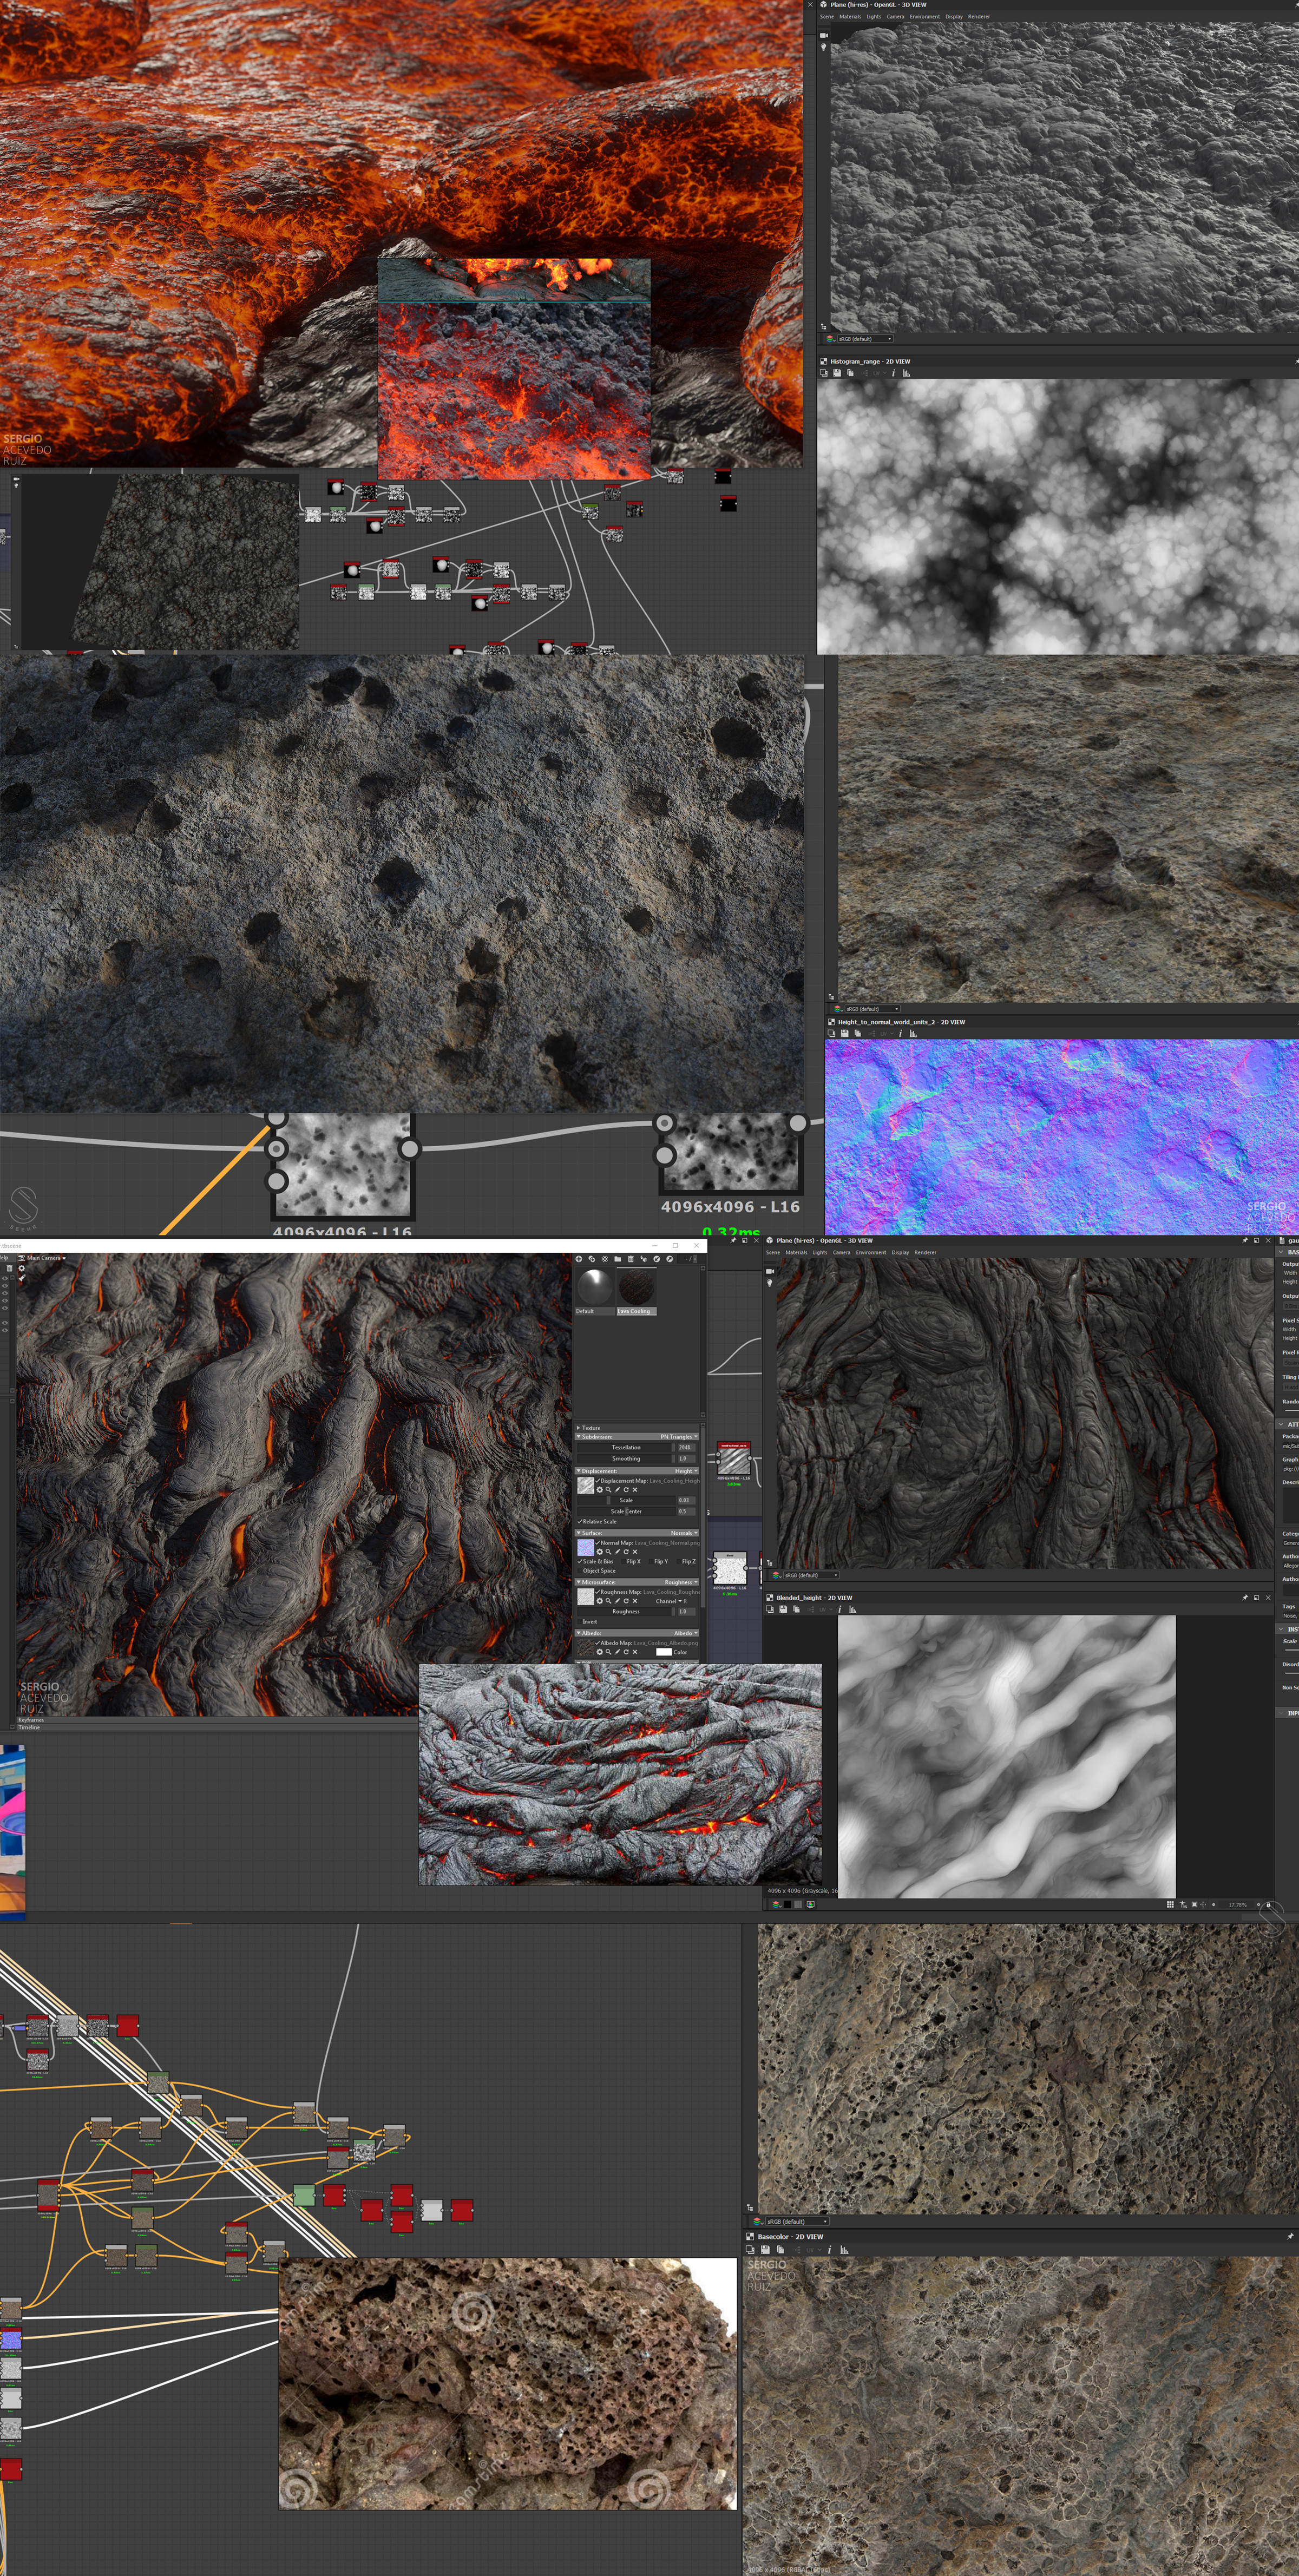Viewport: 1299px width, 2576px height.
Task: Open the Roughness Map gear settings
Action: click(600, 1602)
